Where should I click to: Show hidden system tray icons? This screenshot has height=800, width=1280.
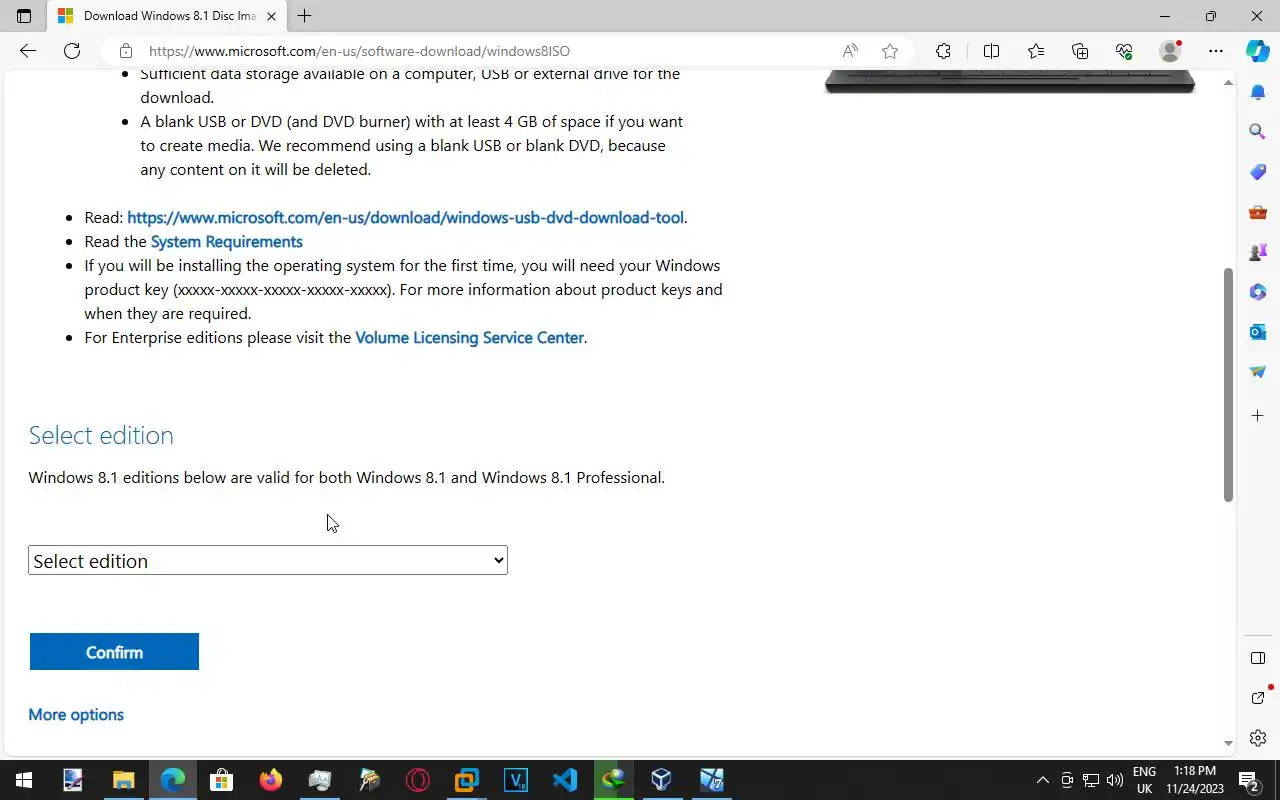[x=1042, y=780]
